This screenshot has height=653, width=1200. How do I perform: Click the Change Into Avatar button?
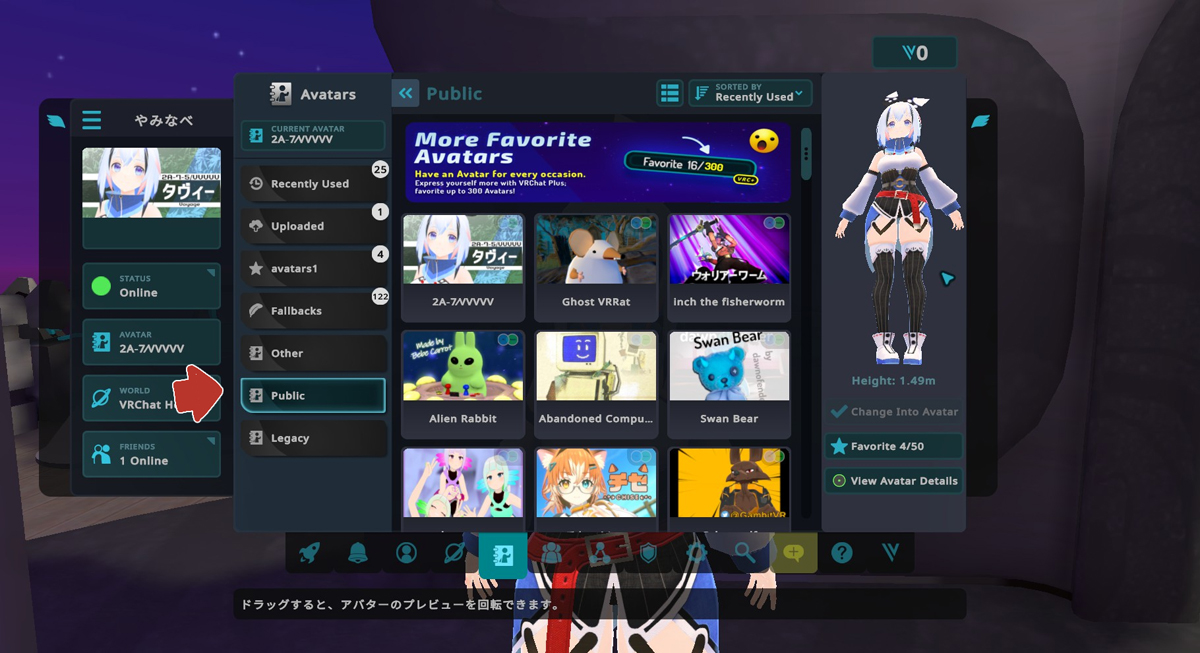pos(894,412)
